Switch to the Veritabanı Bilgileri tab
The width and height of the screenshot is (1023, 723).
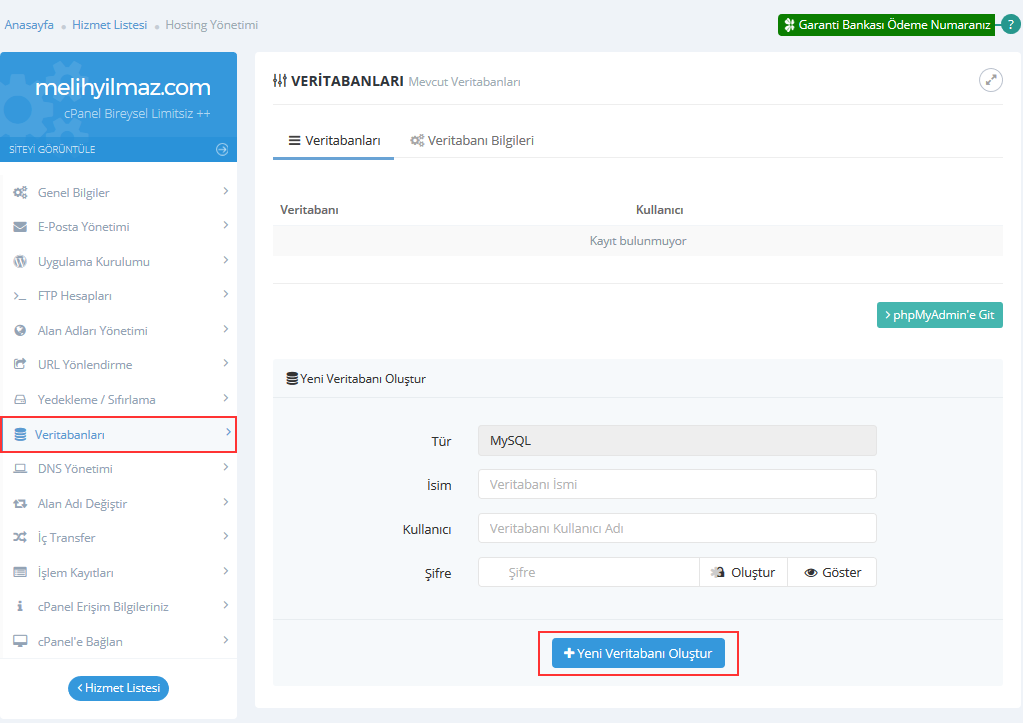[x=472, y=141]
